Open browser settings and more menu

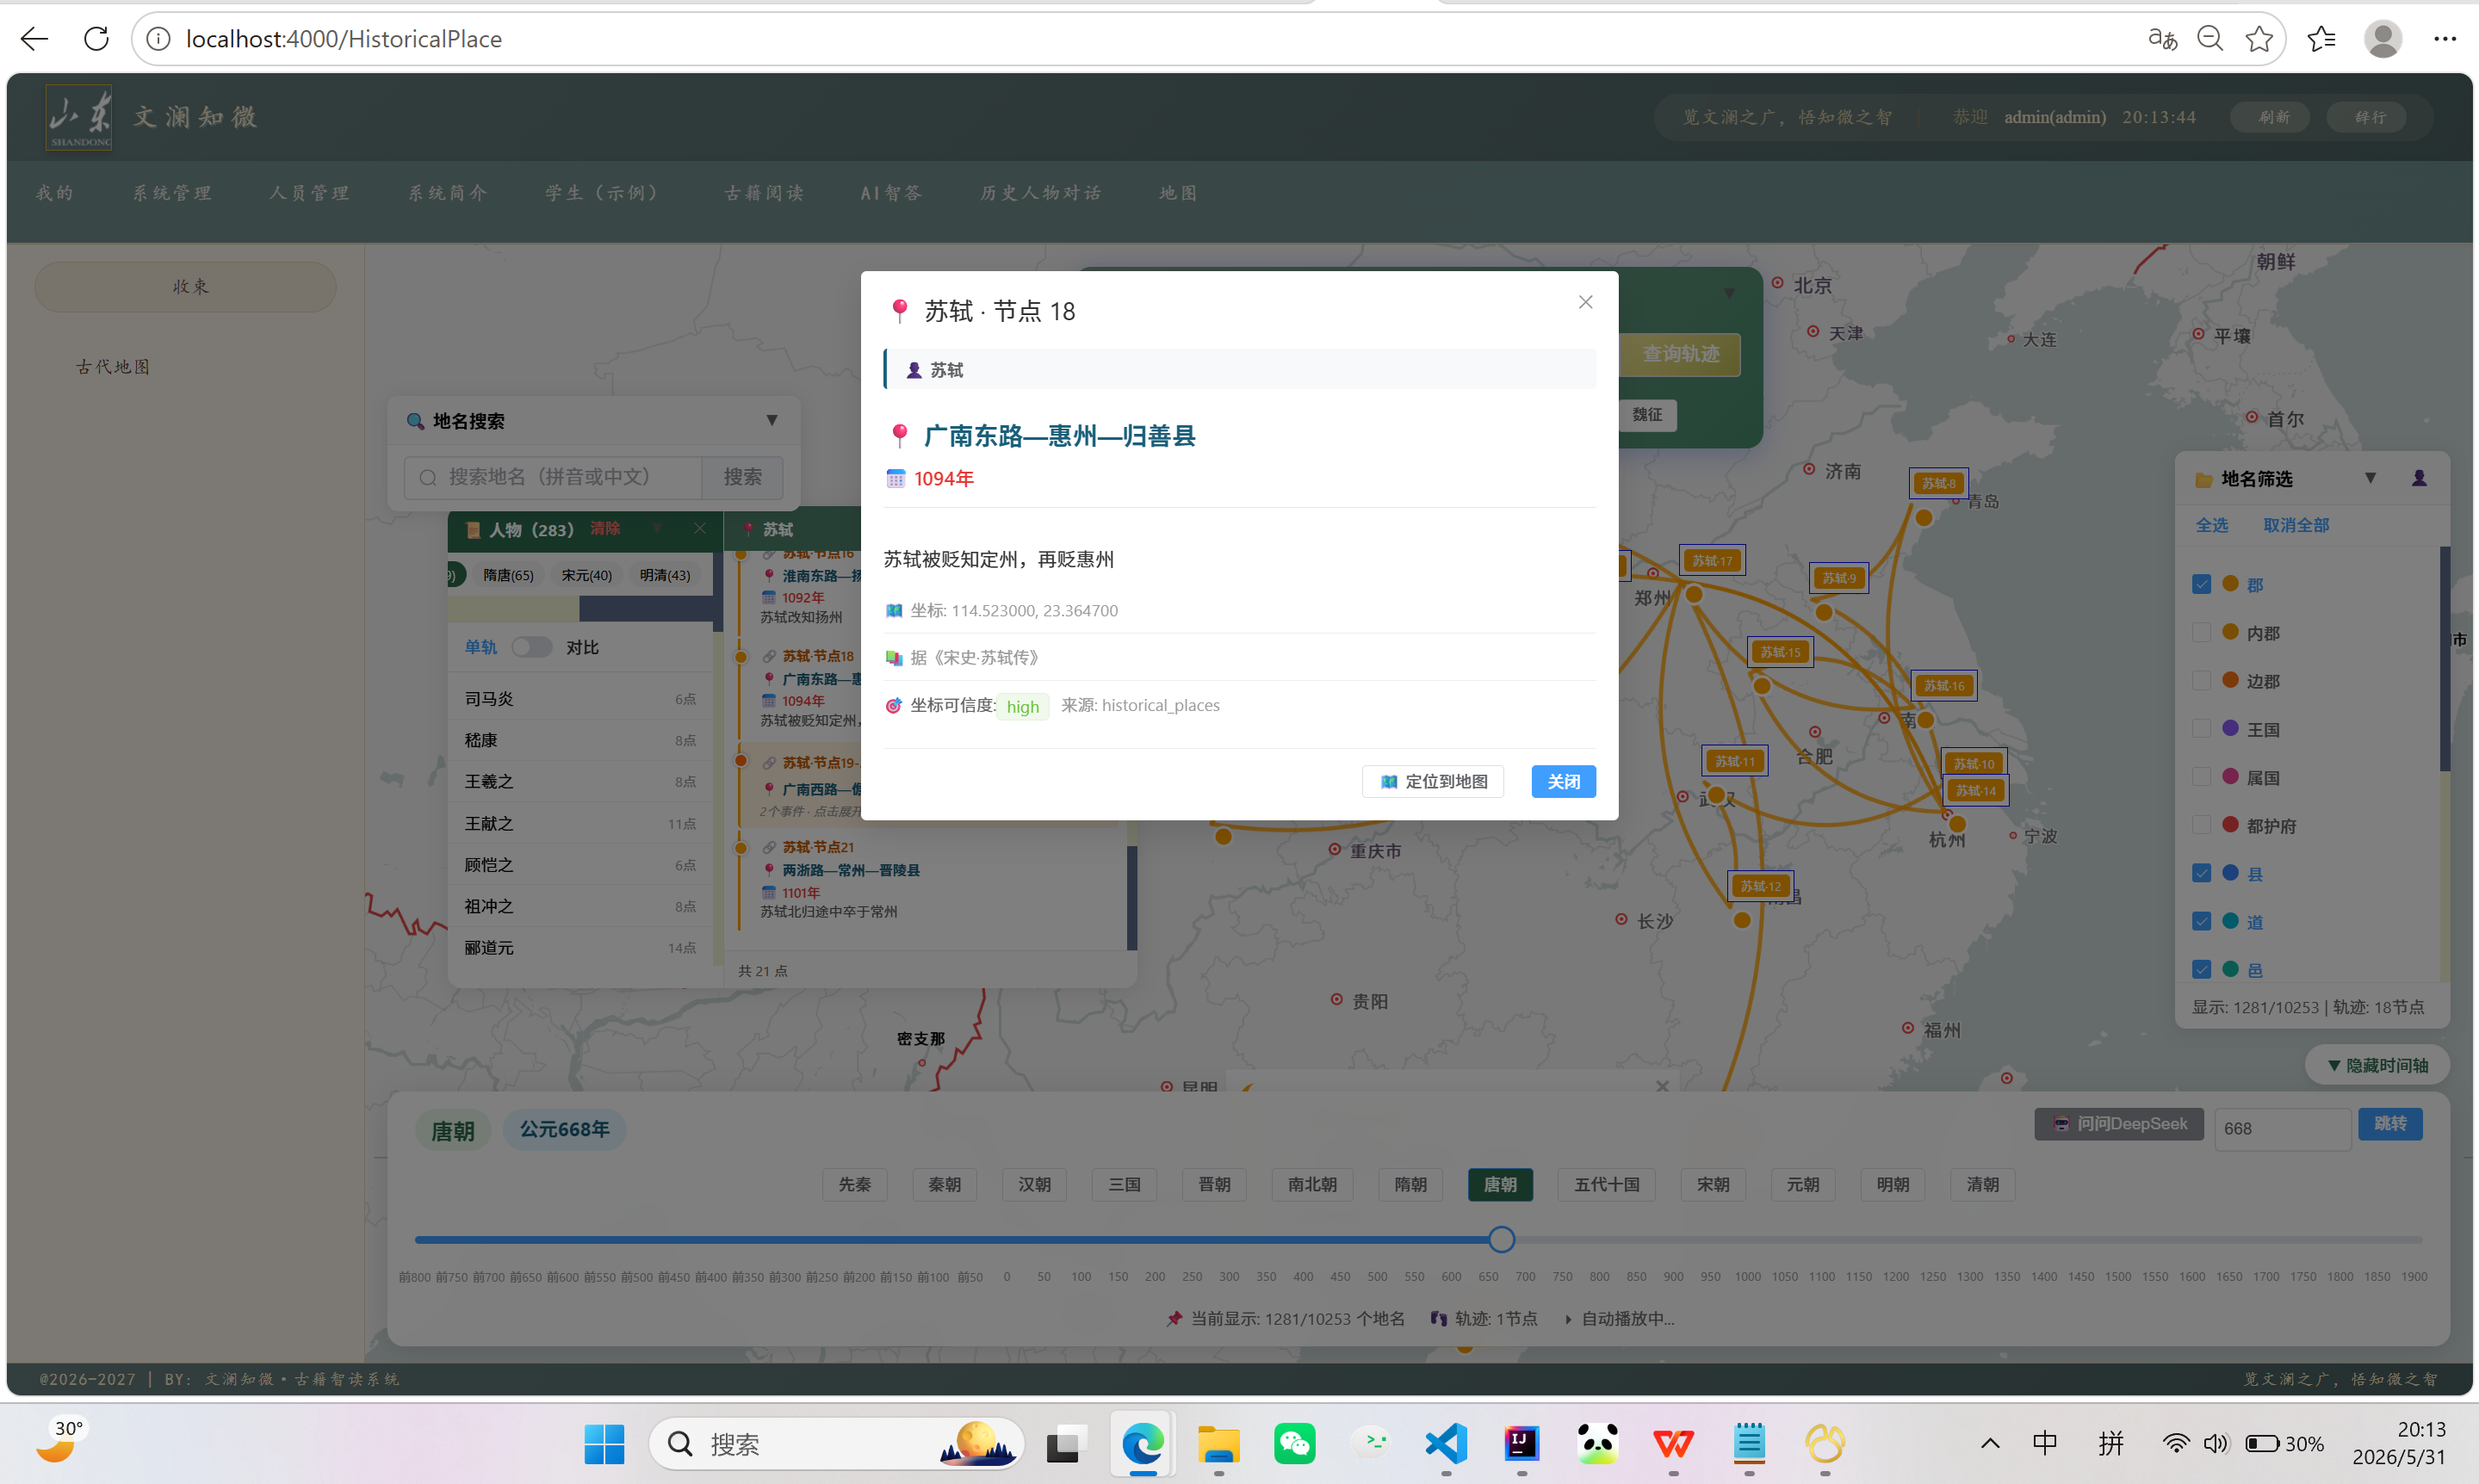click(x=2445, y=39)
